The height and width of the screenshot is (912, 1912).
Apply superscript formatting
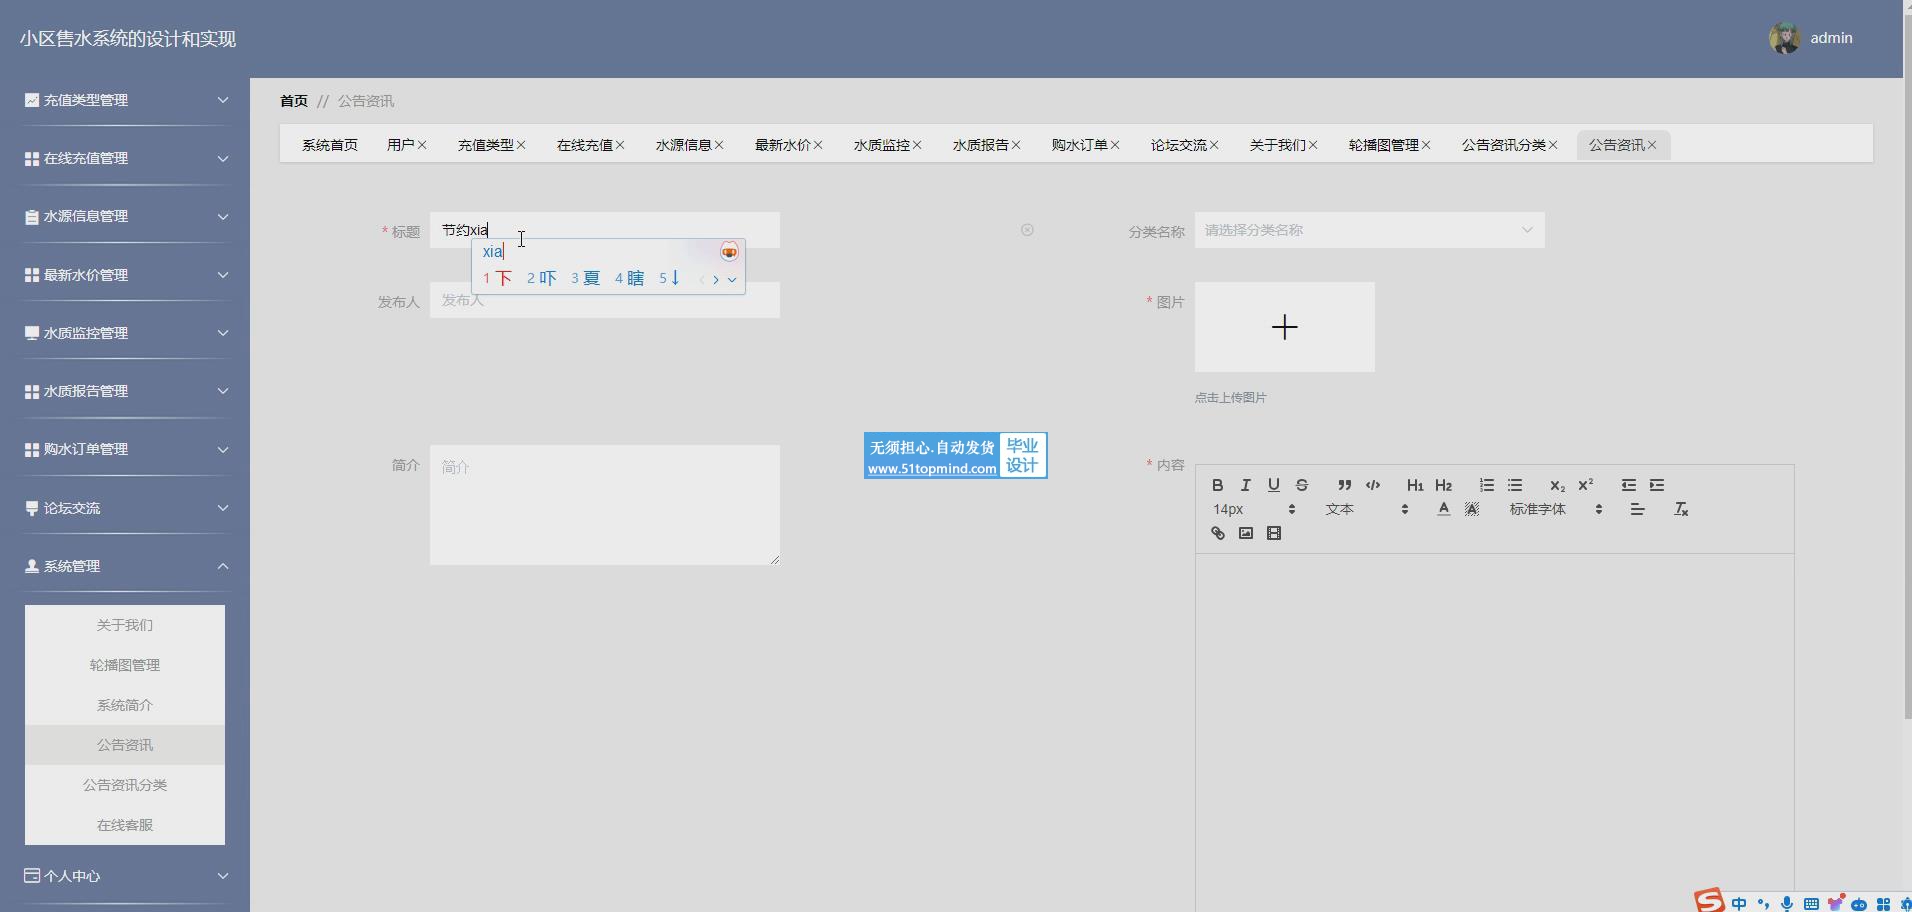click(1585, 485)
